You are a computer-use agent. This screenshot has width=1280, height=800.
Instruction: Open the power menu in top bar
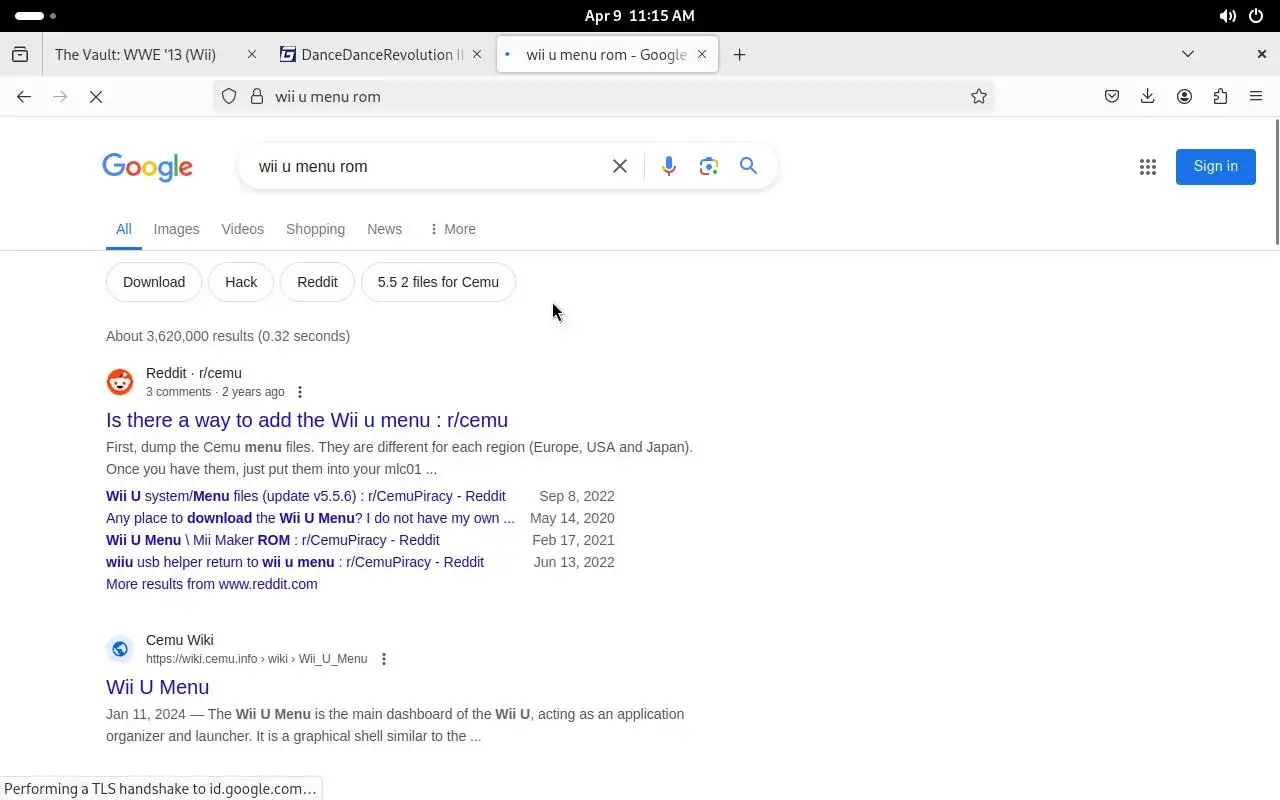pos(1256,16)
